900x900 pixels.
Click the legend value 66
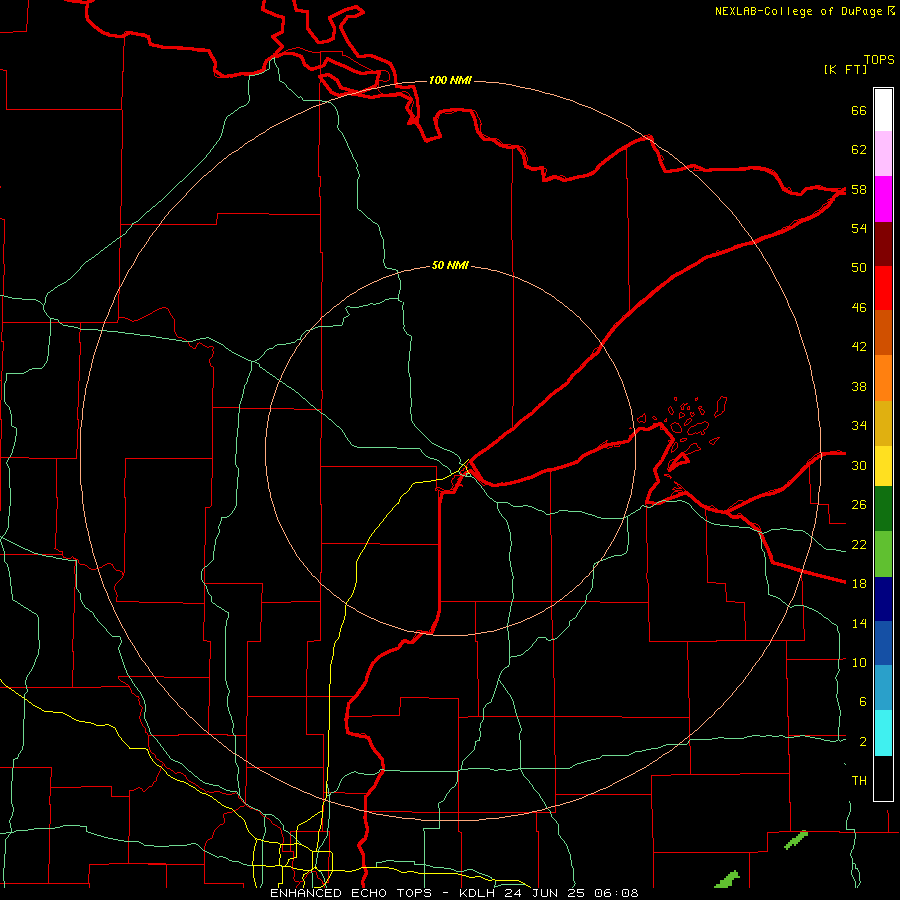coord(859,110)
